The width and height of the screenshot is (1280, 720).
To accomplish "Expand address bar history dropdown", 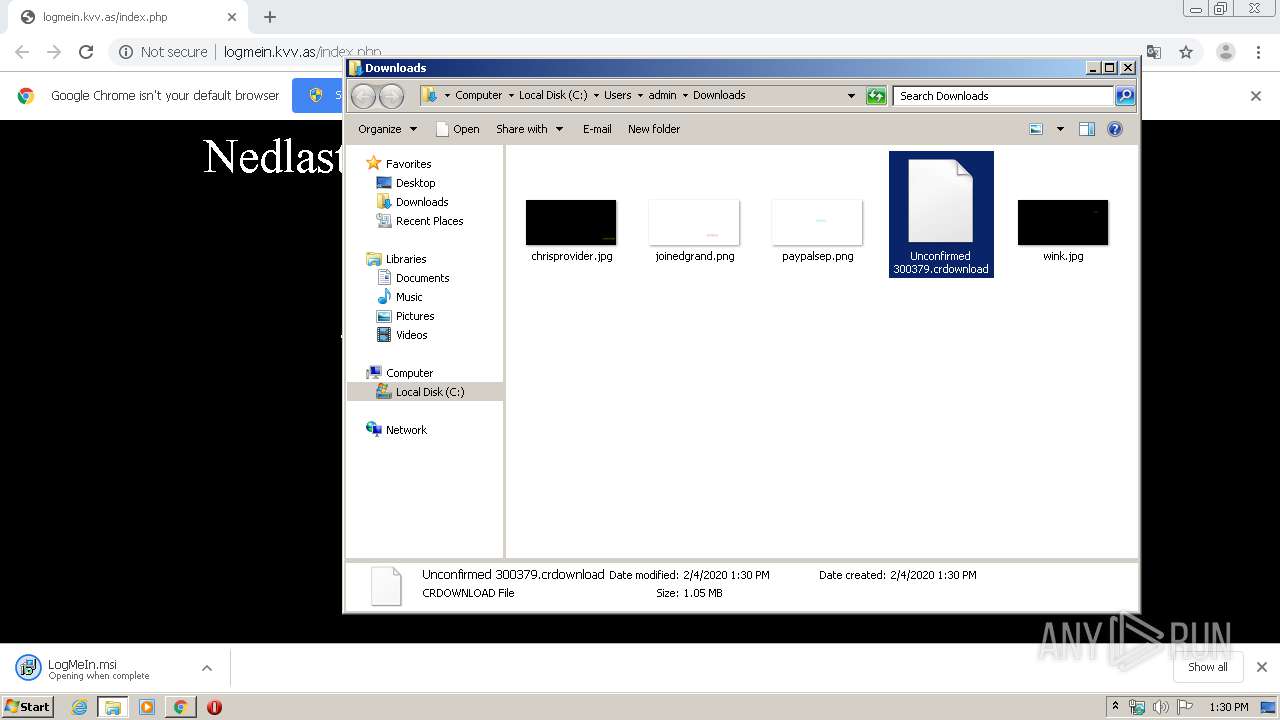I will click(851, 96).
